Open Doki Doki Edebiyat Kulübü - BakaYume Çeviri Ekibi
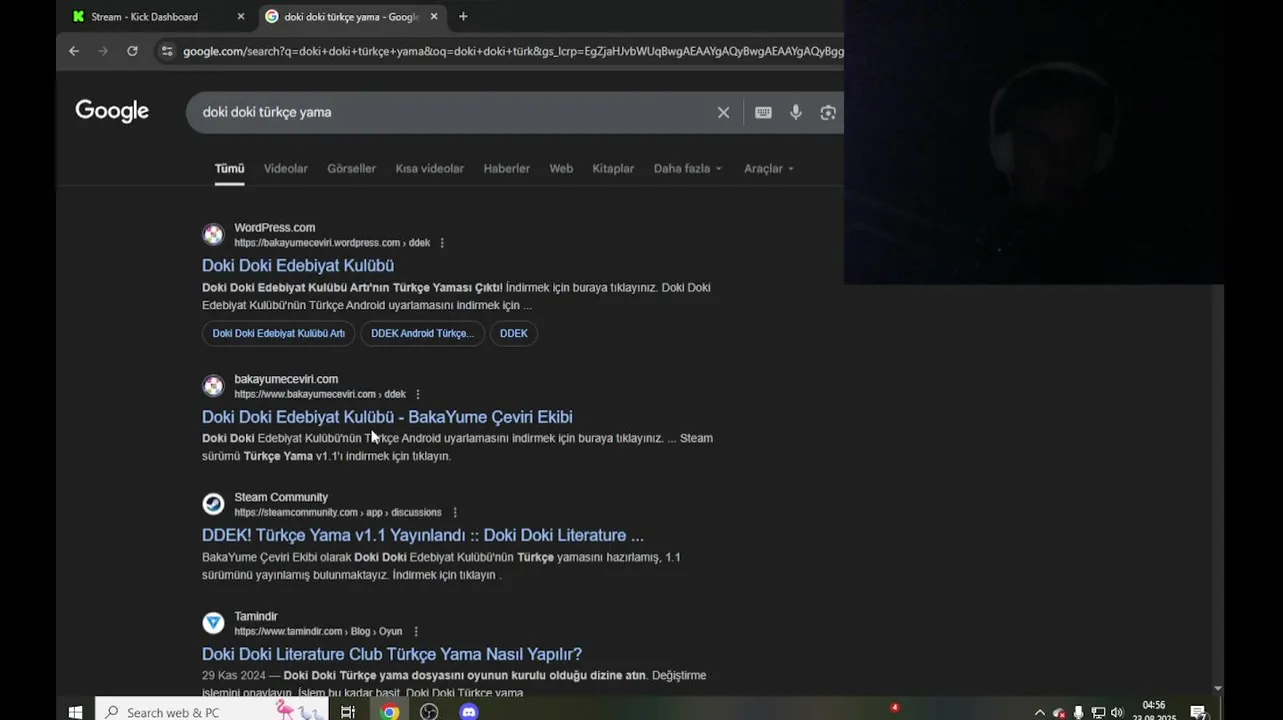The width and height of the screenshot is (1283, 720). pyautogui.click(x=387, y=417)
